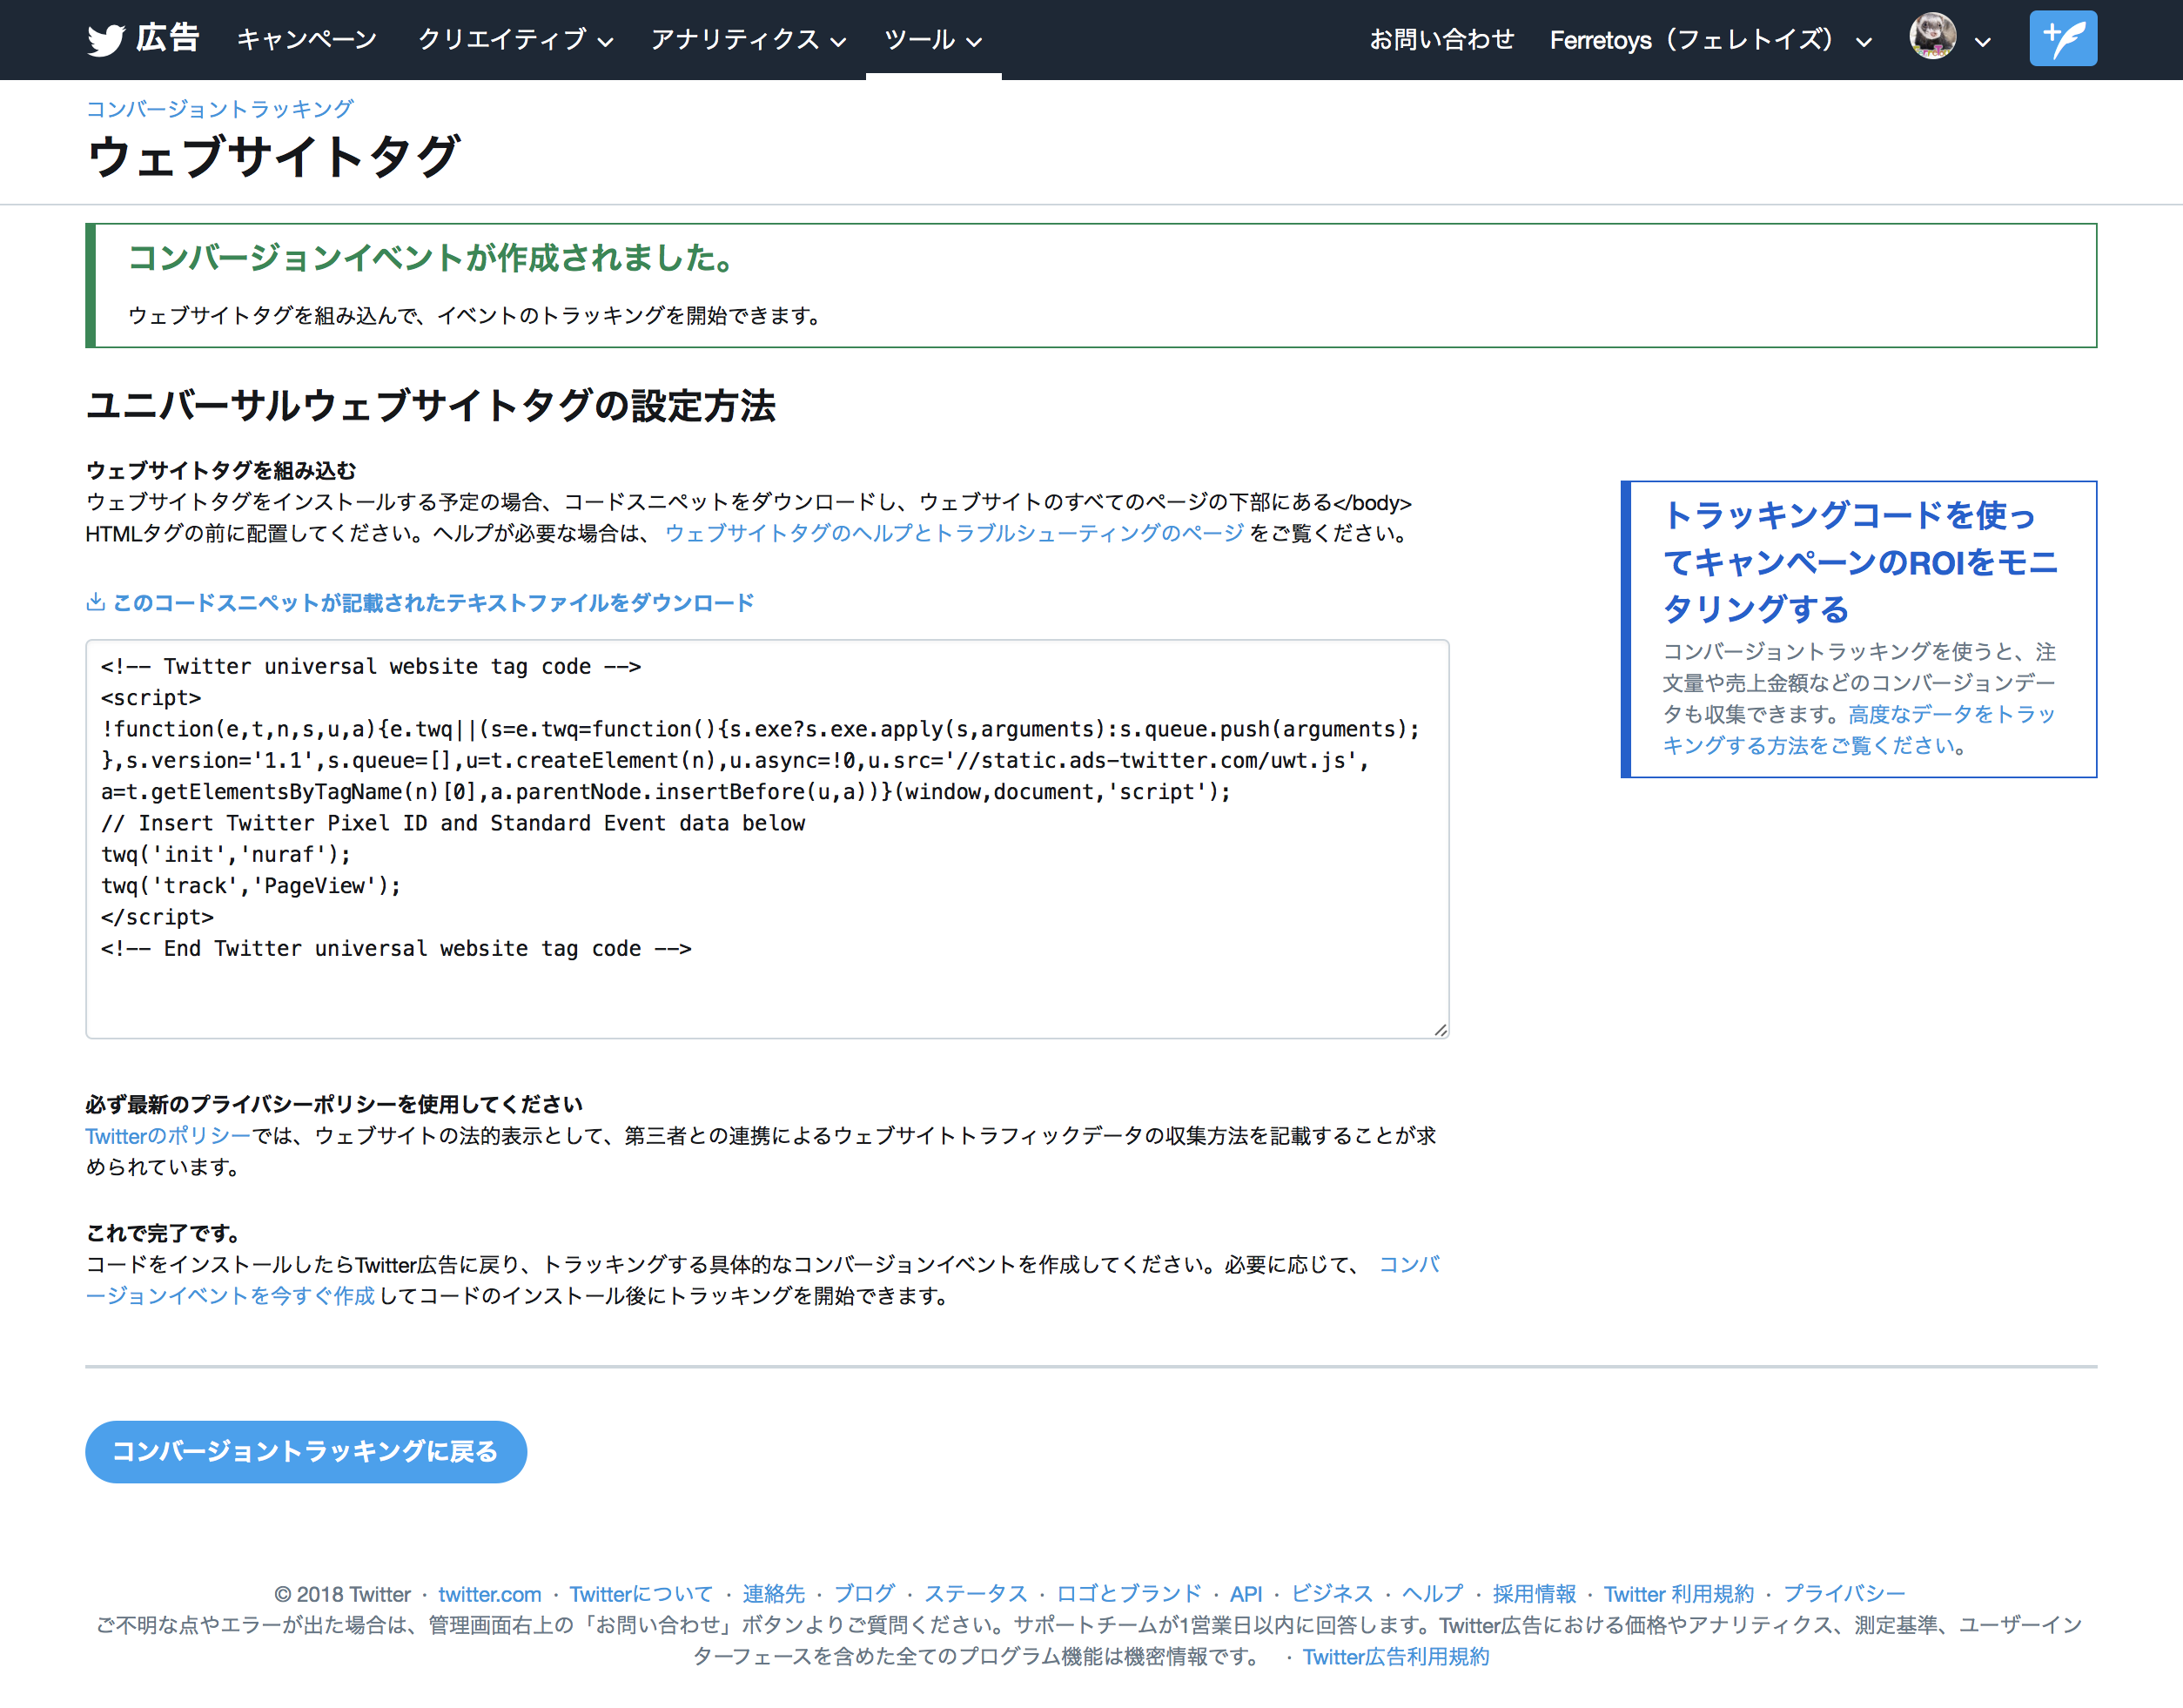Open the ビジネス footer link

[1332, 1594]
